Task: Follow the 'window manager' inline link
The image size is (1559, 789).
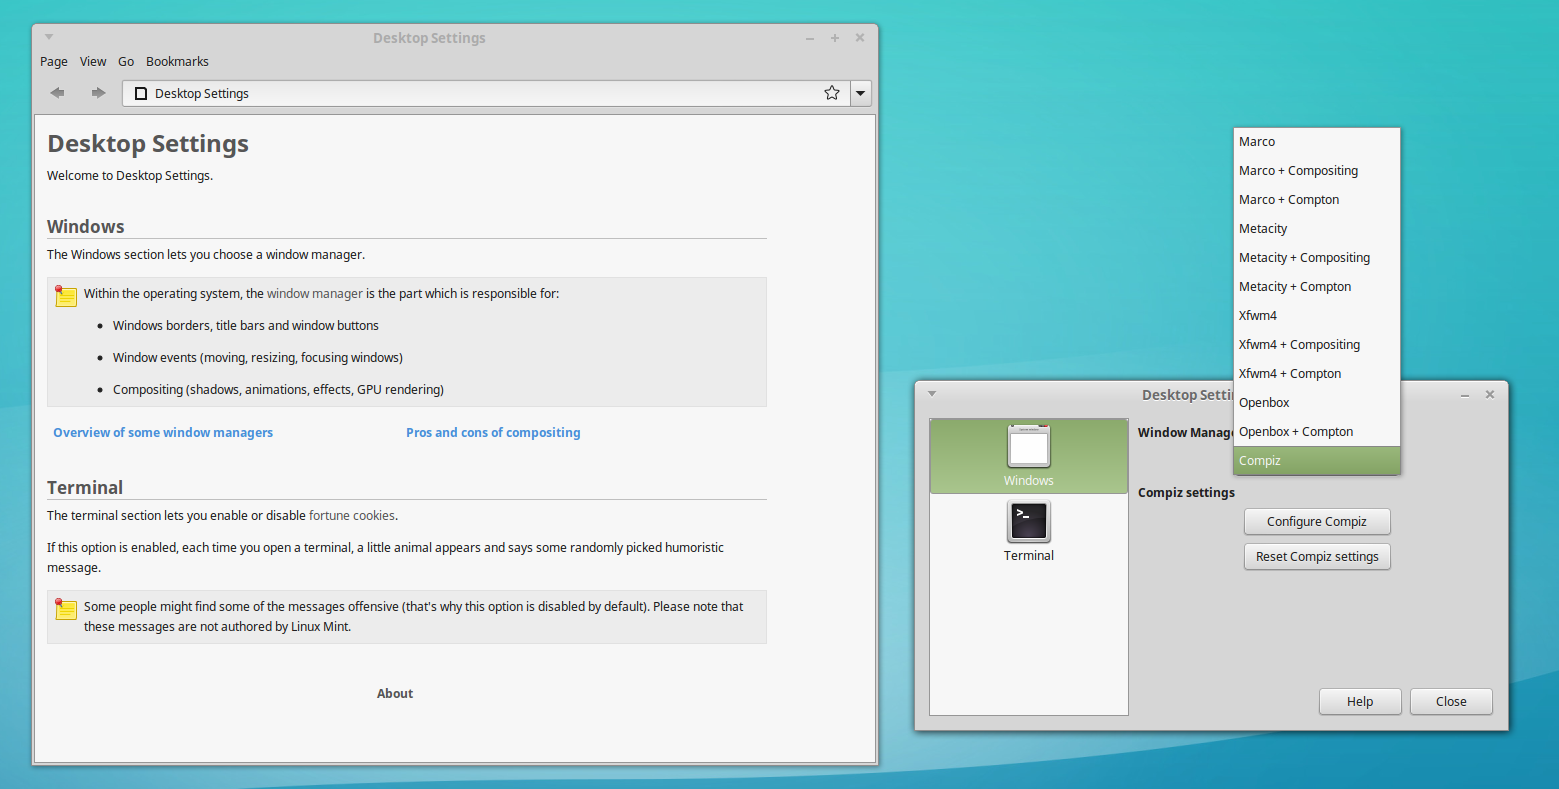Action: pos(315,294)
